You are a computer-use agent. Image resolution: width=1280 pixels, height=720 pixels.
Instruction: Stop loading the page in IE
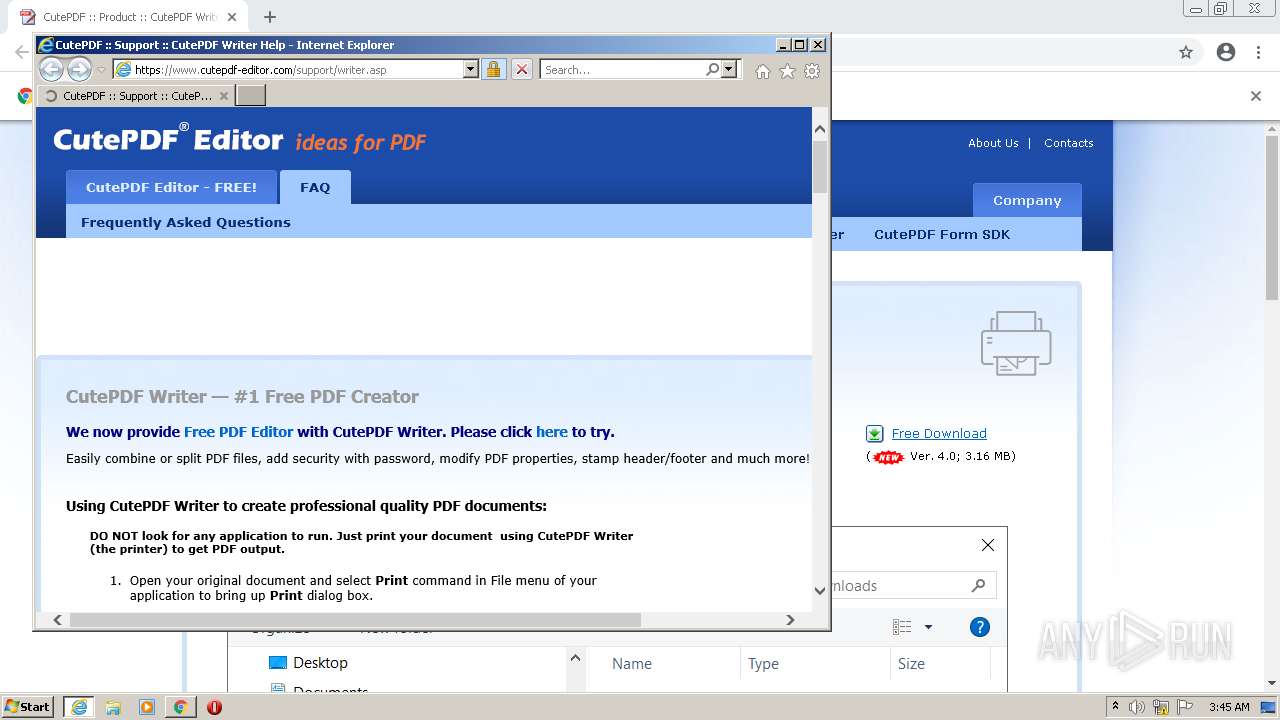[x=521, y=70]
